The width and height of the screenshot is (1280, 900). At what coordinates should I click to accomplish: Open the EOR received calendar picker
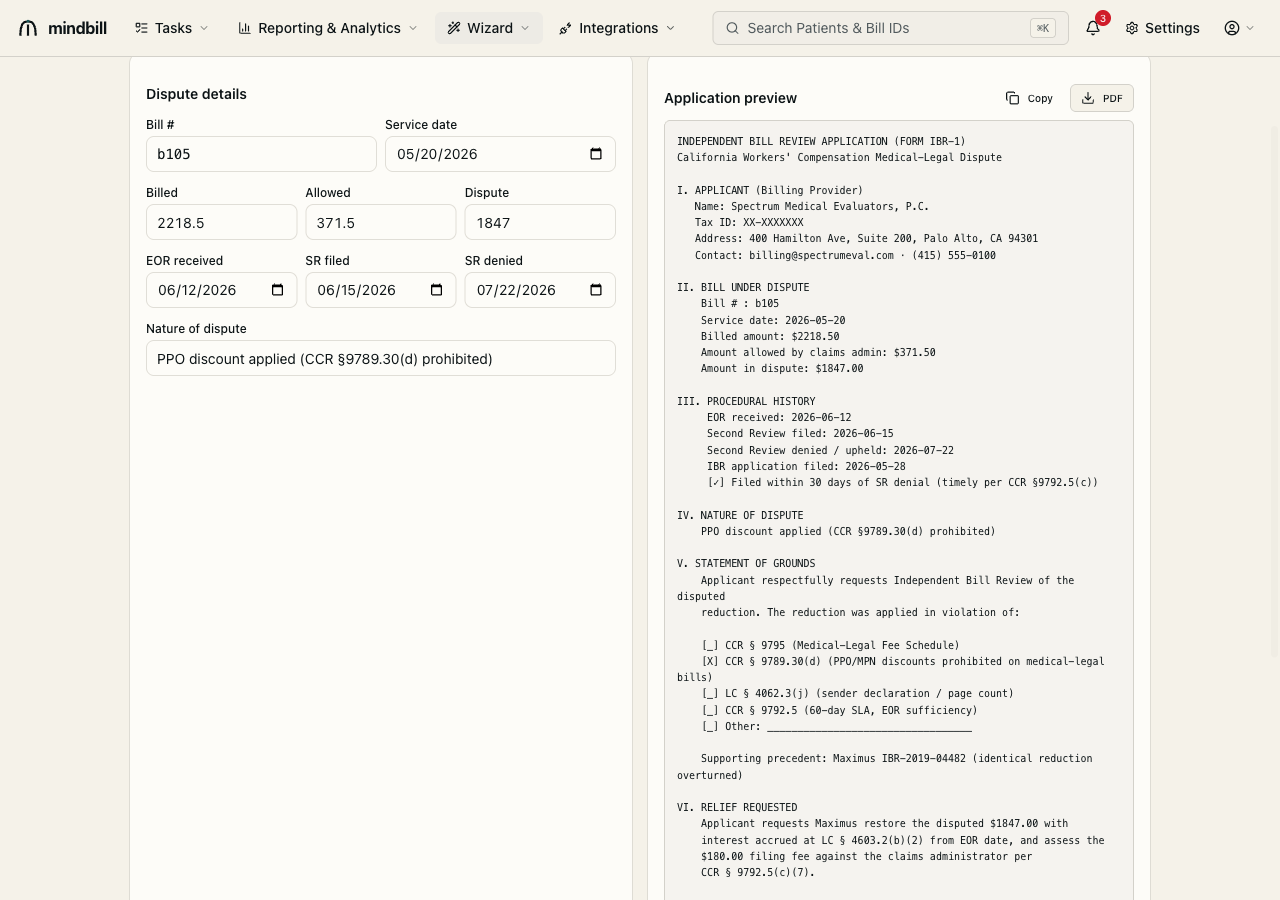click(x=278, y=290)
